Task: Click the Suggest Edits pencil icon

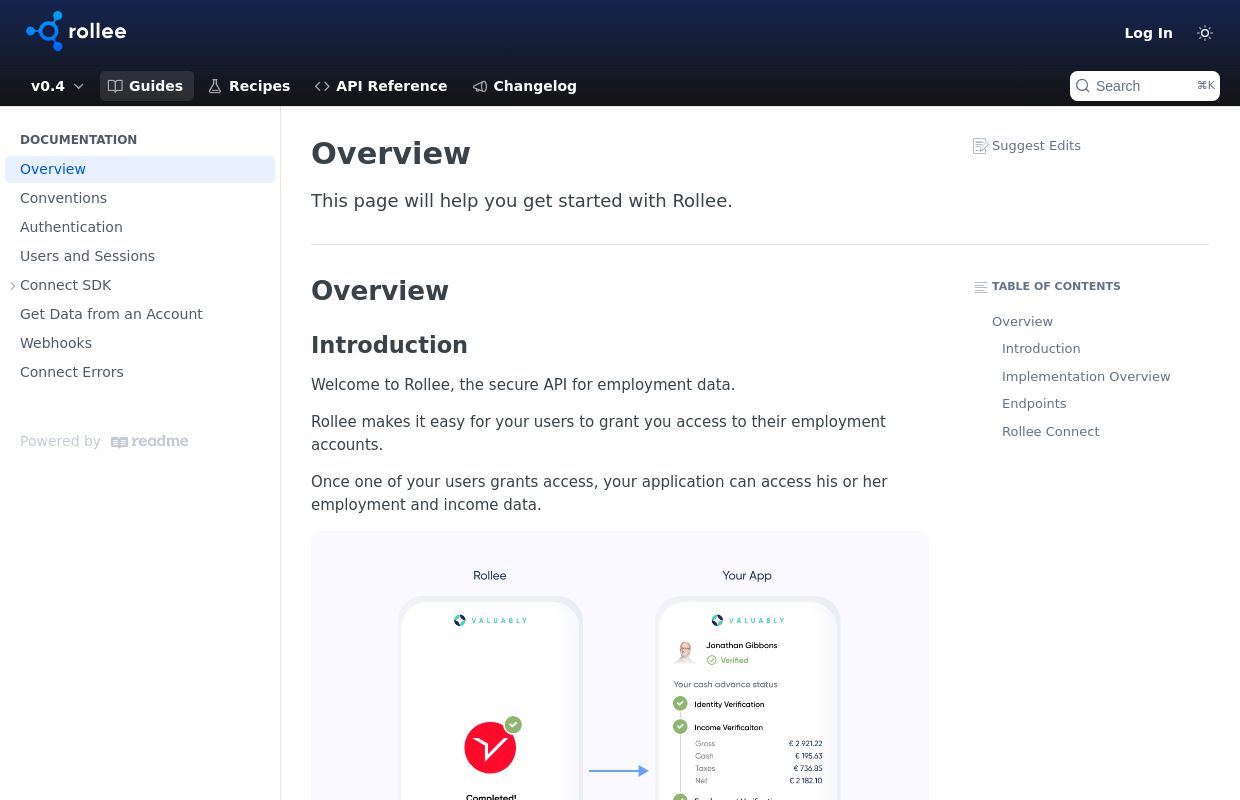Action: tap(980, 146)
